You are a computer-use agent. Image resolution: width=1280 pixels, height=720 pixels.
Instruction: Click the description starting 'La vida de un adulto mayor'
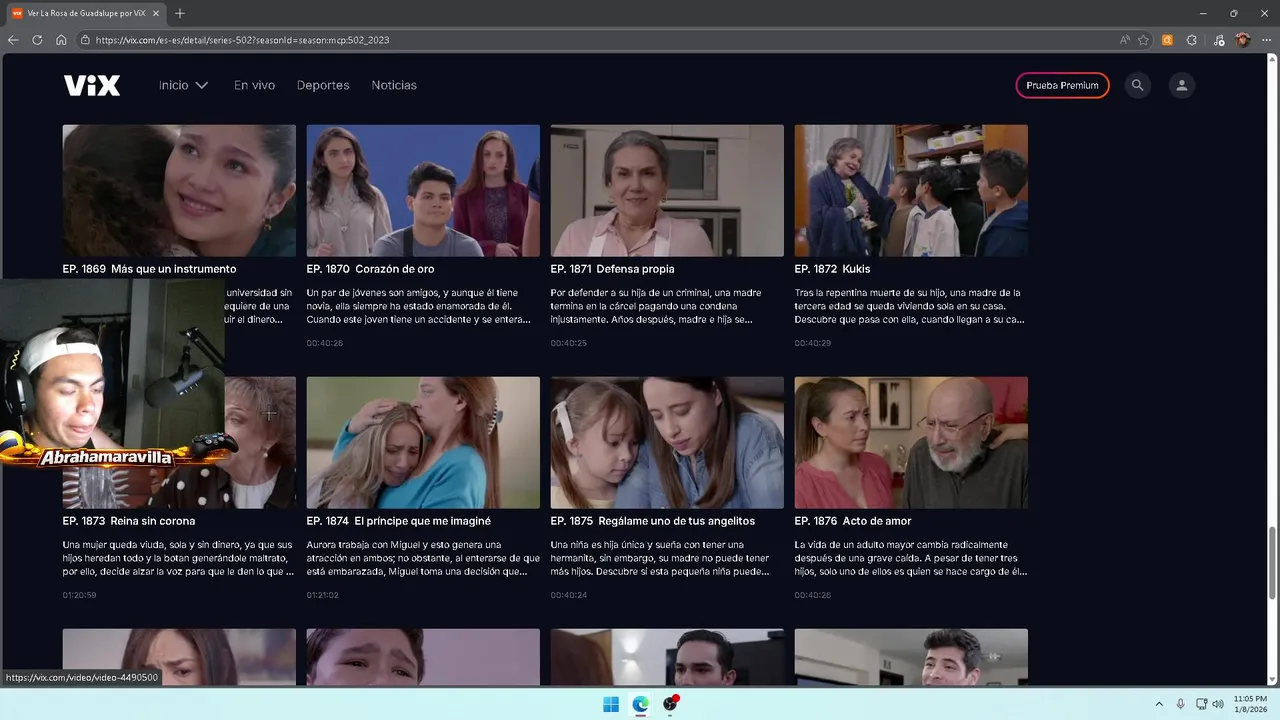[911, 558]
